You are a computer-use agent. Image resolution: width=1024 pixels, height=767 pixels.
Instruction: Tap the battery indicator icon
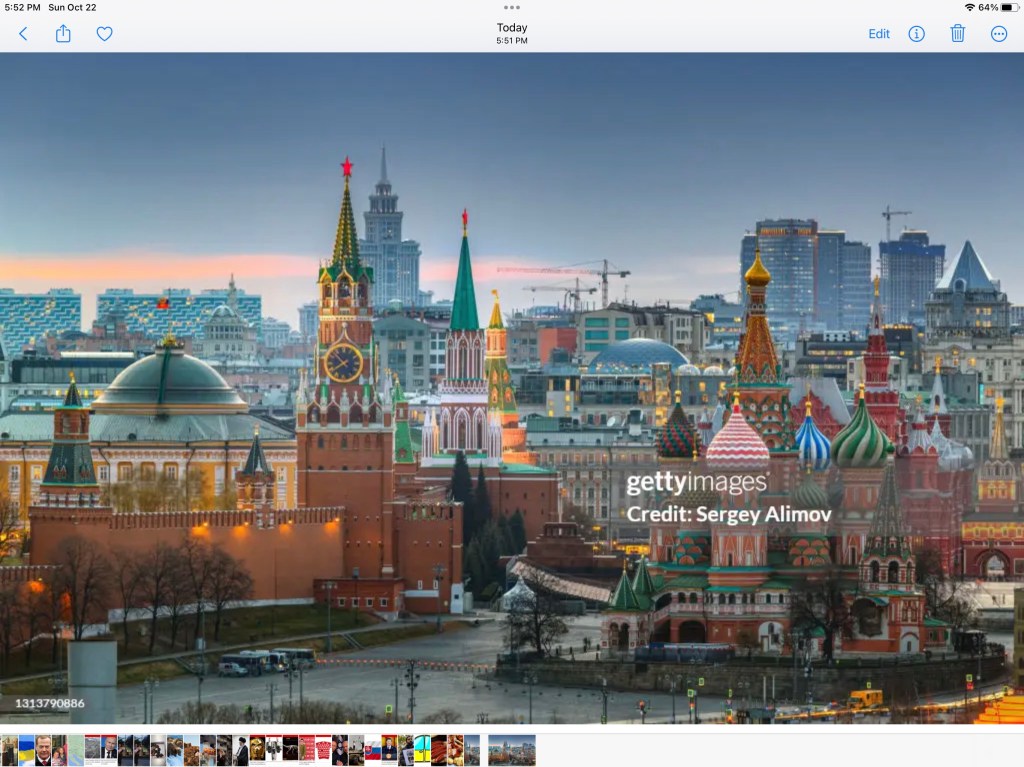1009,7
